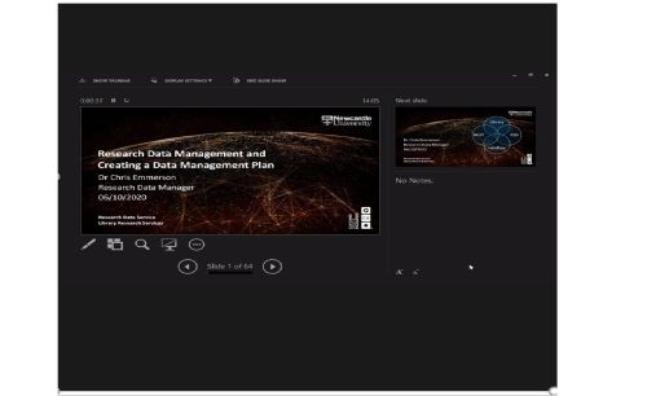Pause the presentation timer

(113, 100)
